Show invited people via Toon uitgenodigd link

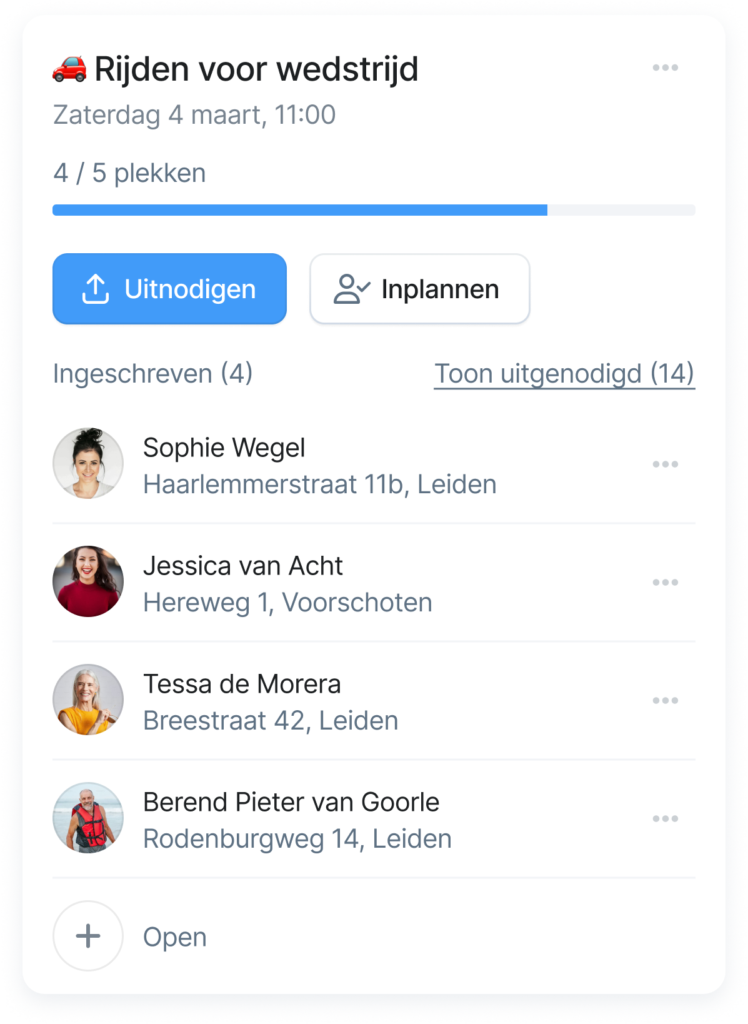(x=564, y=374)
